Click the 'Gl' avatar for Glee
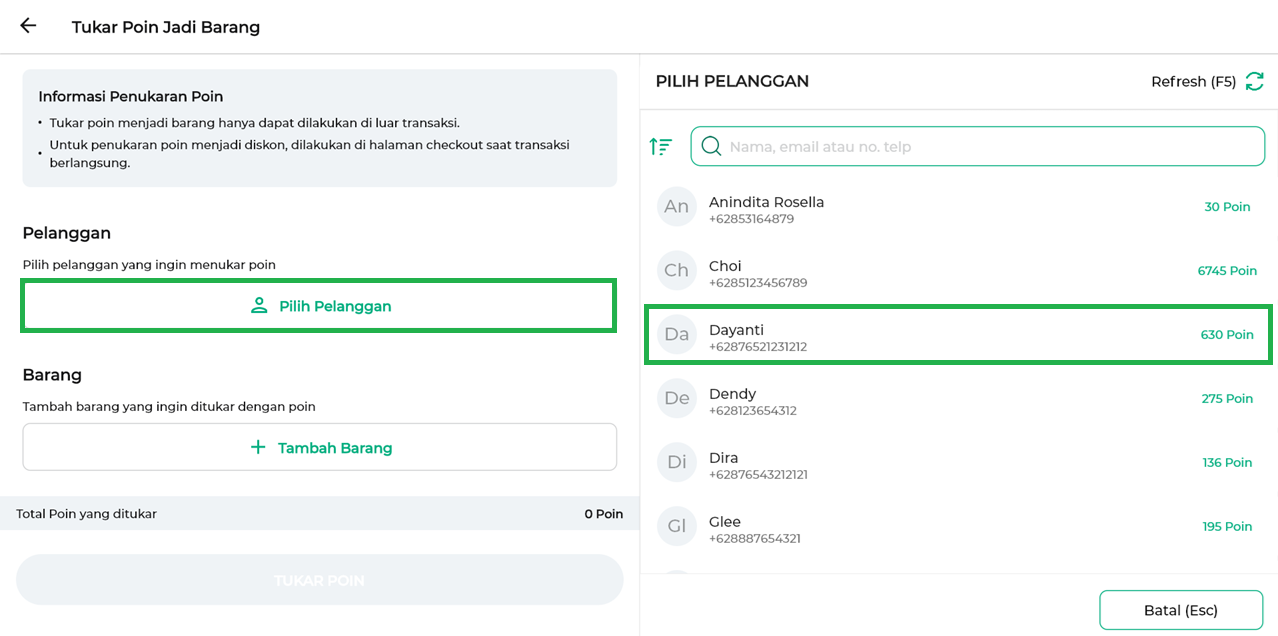This screenshot has width=1278, height=636. click(x=677, y=527)
